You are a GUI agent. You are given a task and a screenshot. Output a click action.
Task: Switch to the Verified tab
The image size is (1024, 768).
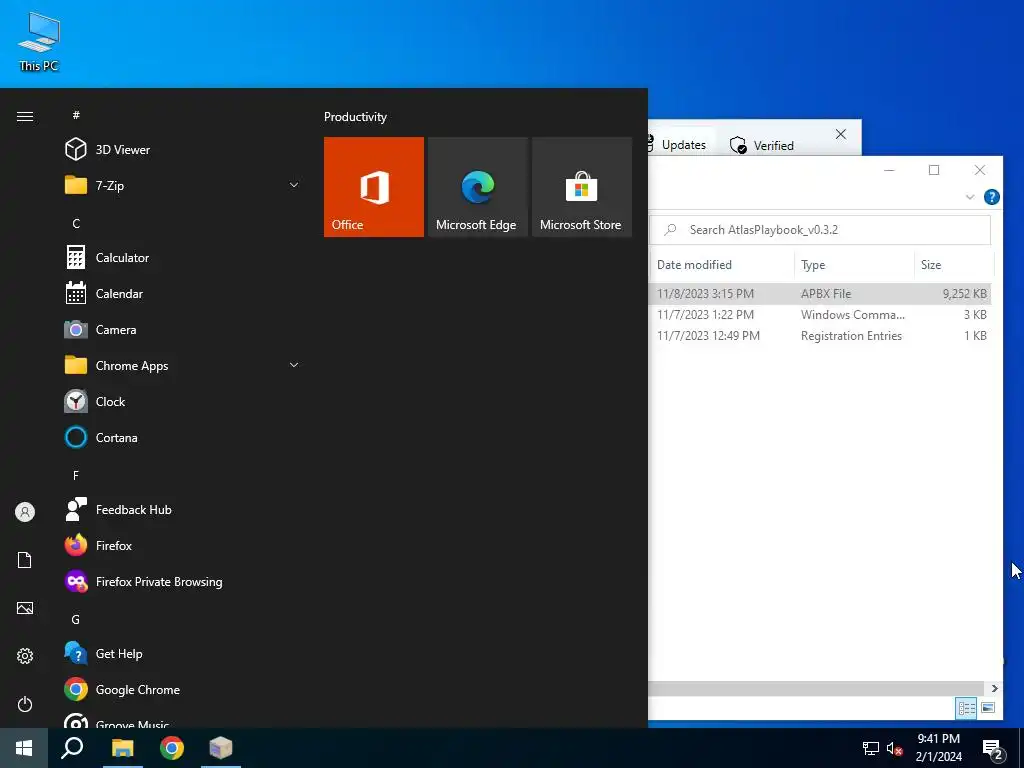click(x=762, y=145)
